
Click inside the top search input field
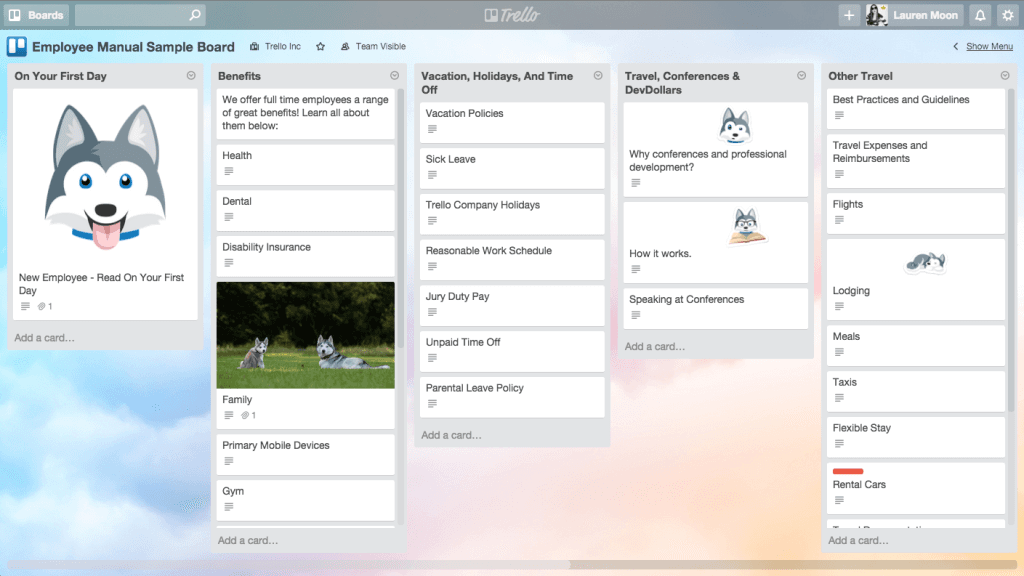point(135,15)
